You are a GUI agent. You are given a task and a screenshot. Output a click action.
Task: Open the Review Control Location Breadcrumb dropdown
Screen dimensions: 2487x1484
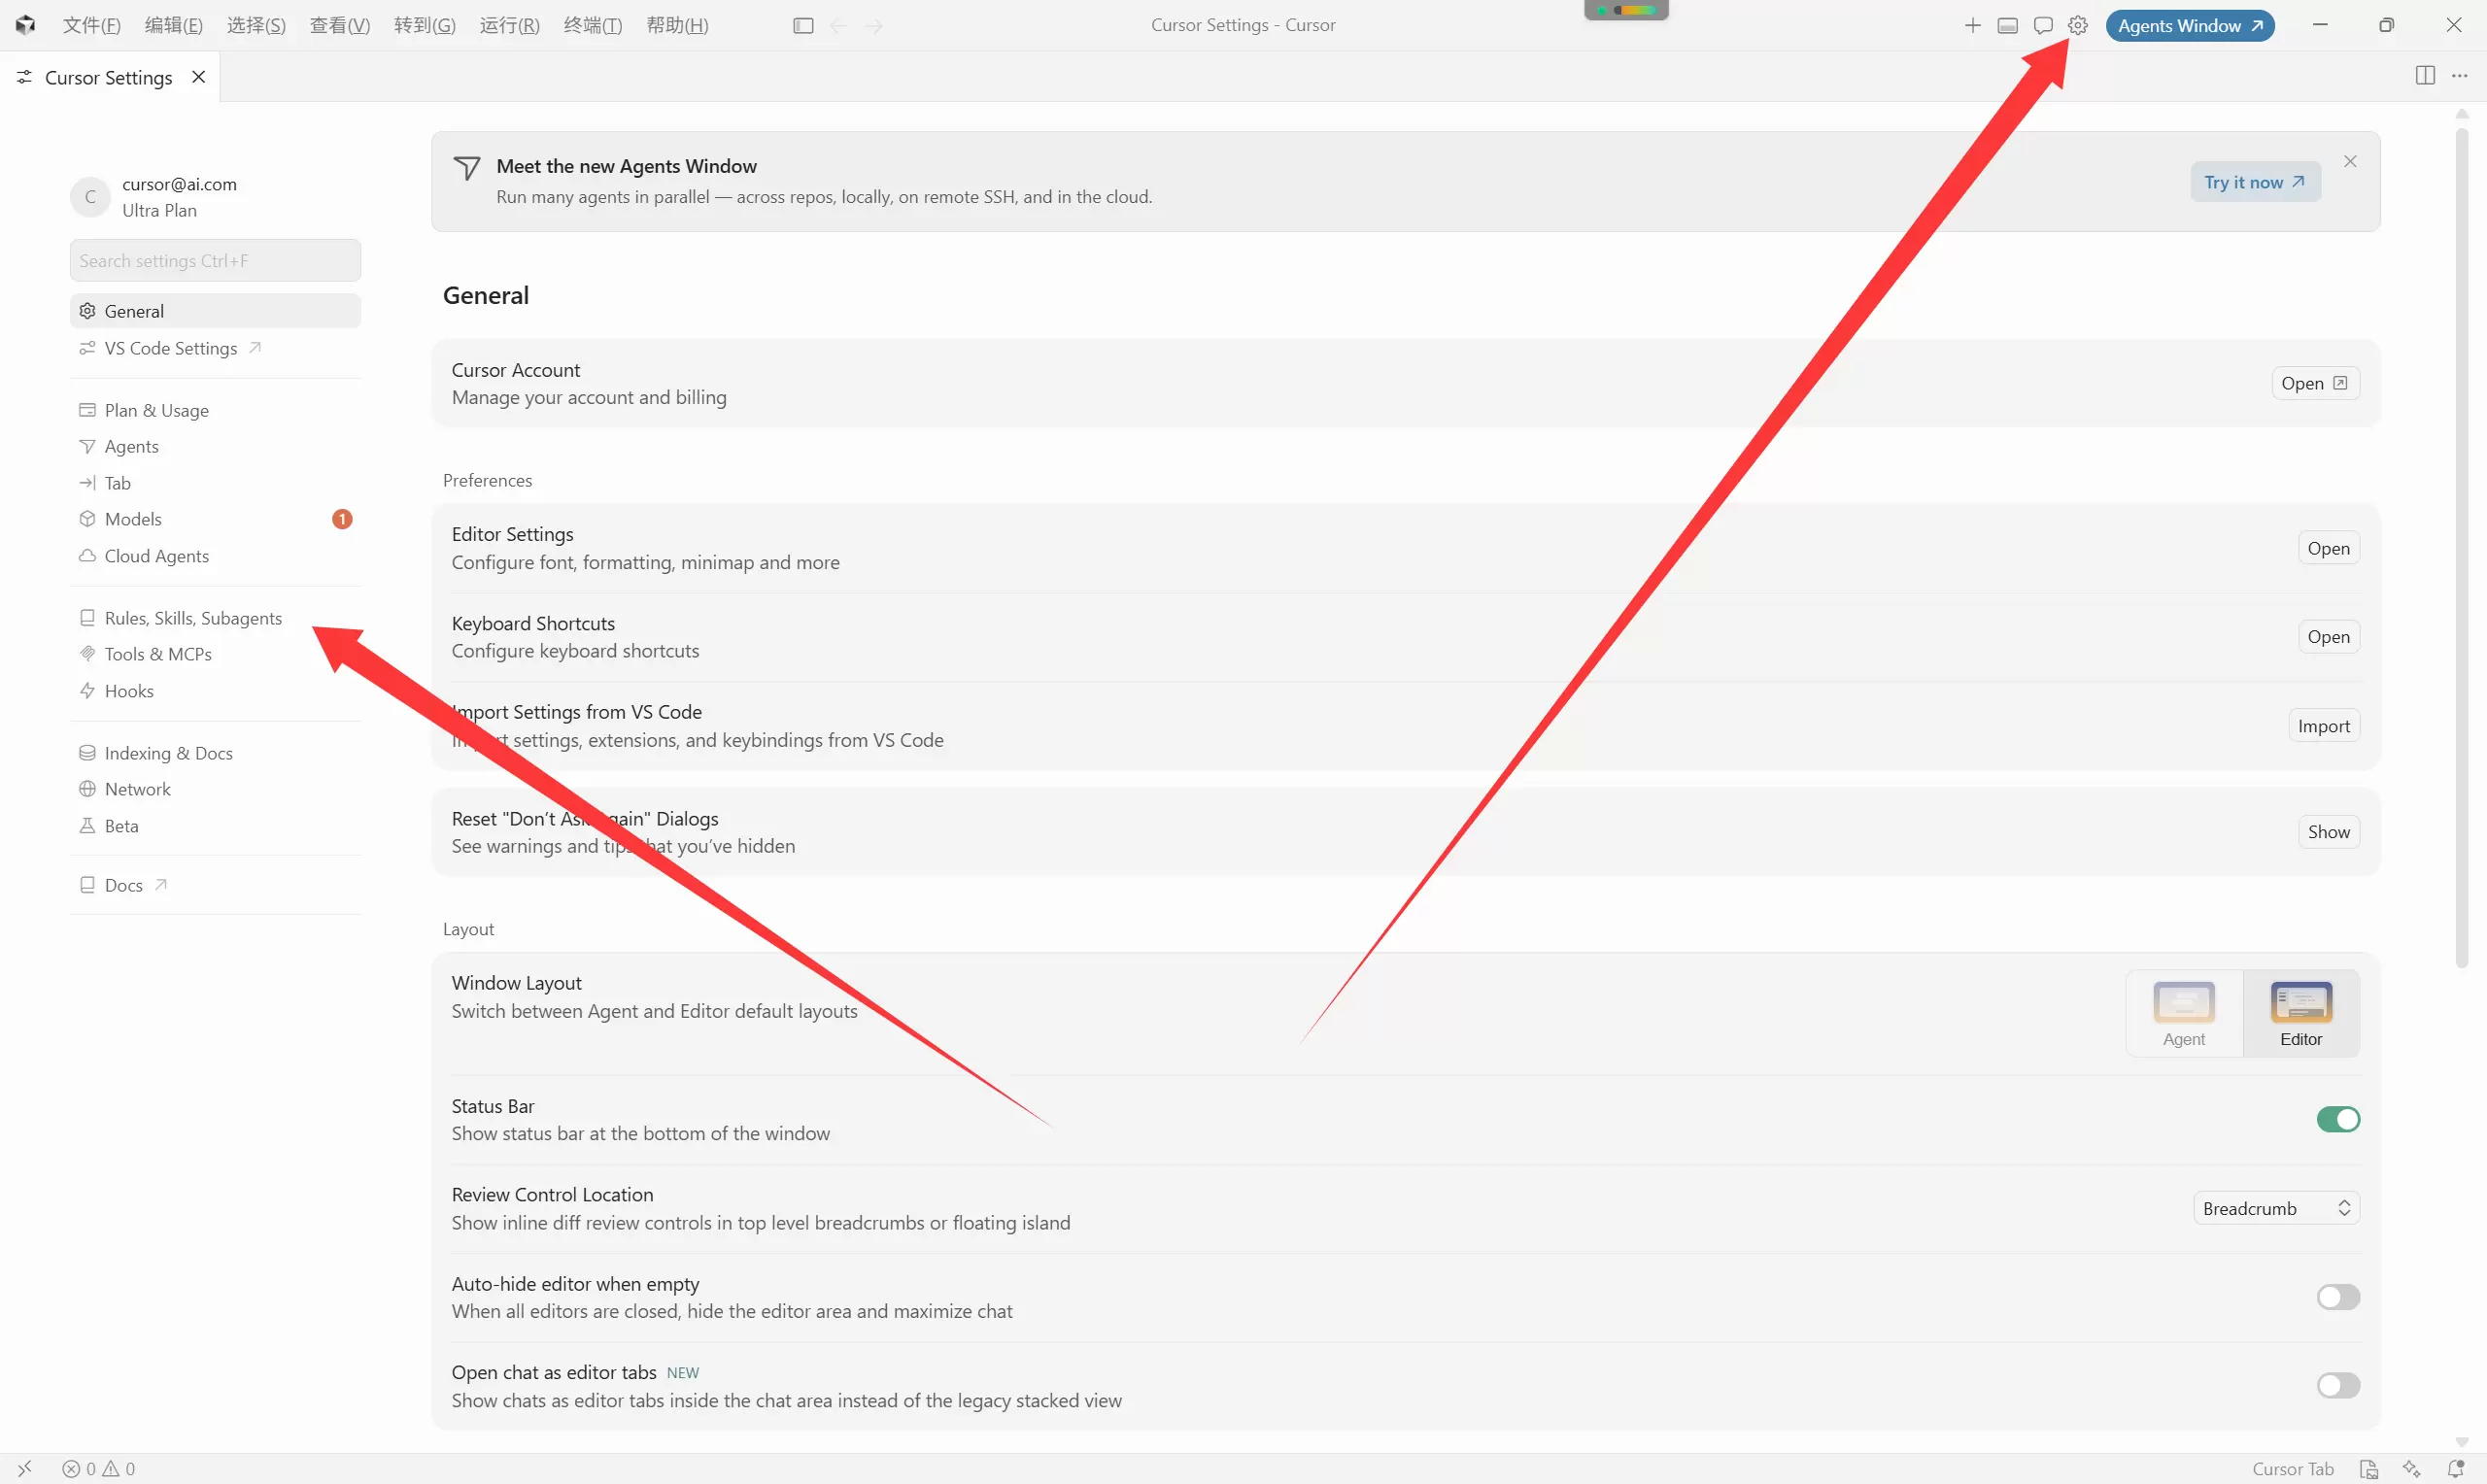pyautogui.click(x=2276, y=1209)
